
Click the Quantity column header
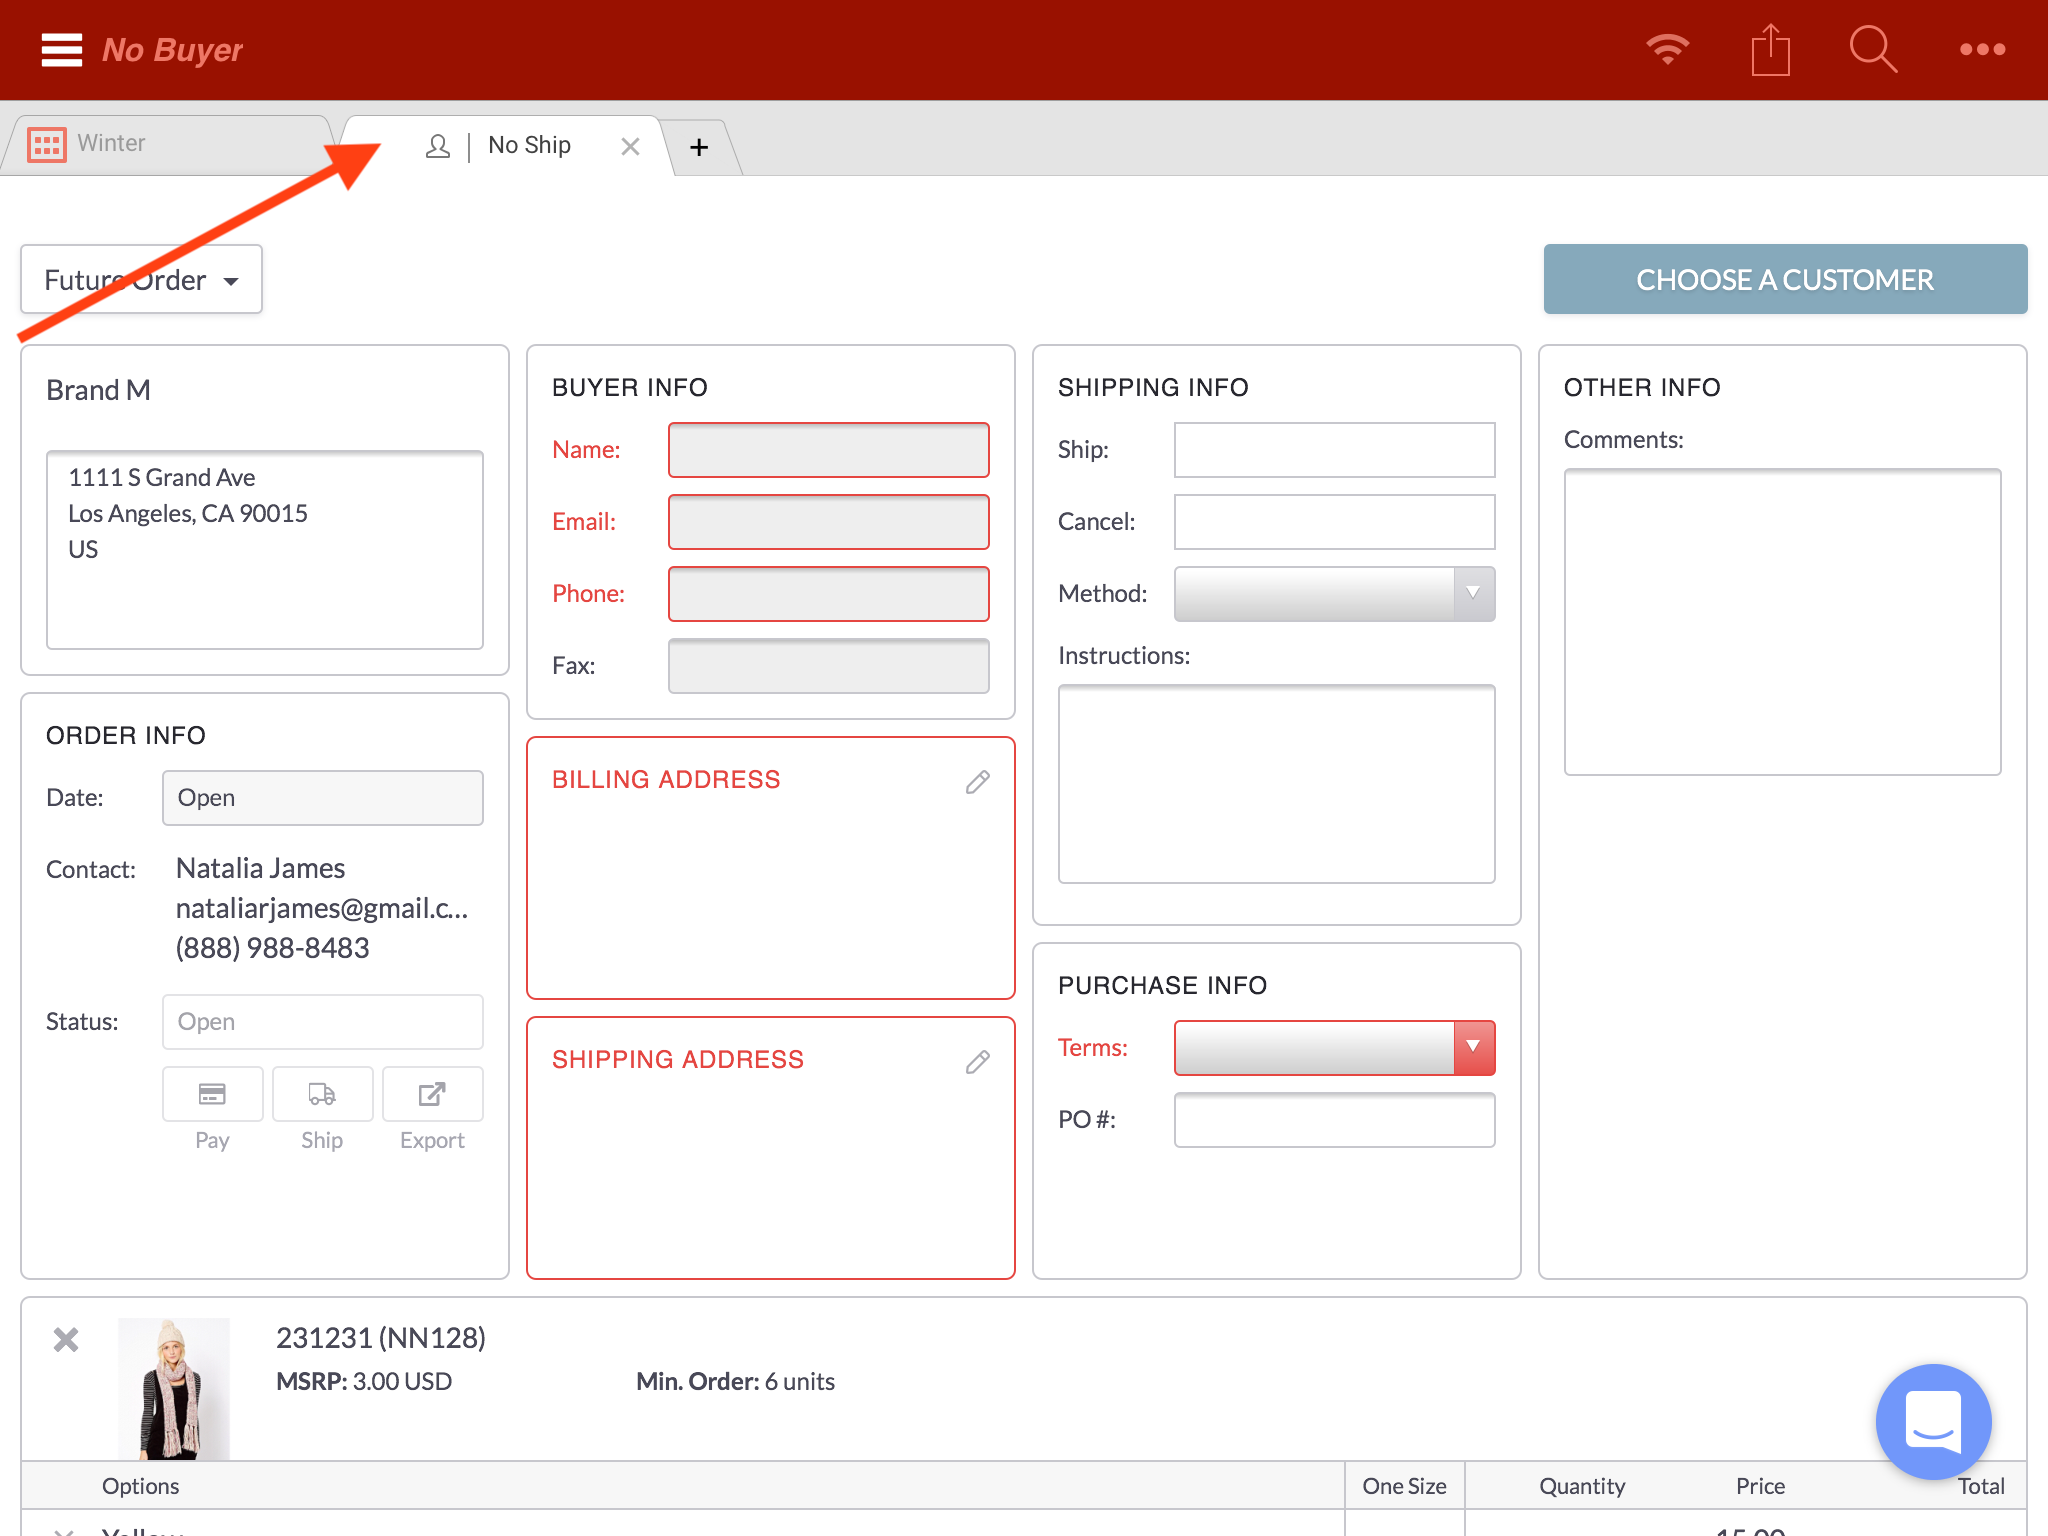pyautogui.click(x=1582, y=1486)
